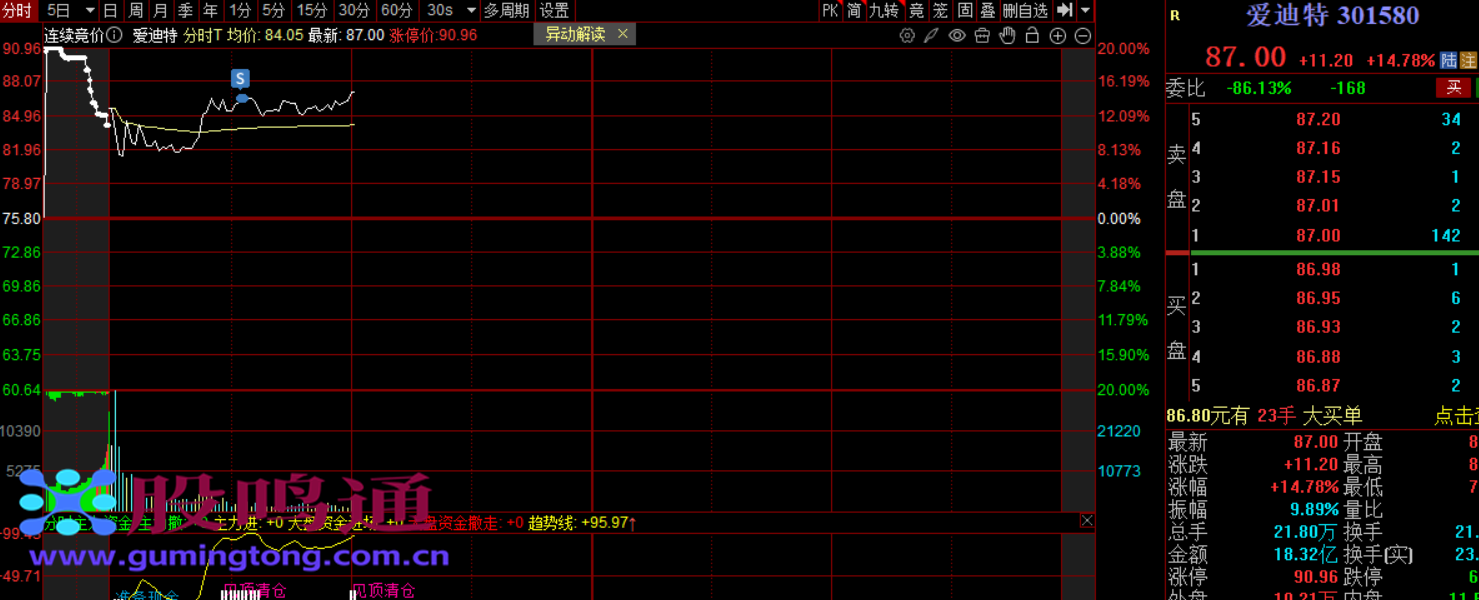Click the orange 注 tag icon
Viewport: 1479px width, 600px height.
coord(1467,60)
